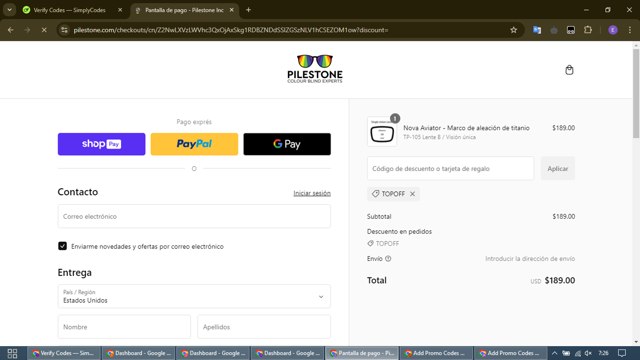Click the shipping info help icon
640x360 pixels.
coord(388,258)
